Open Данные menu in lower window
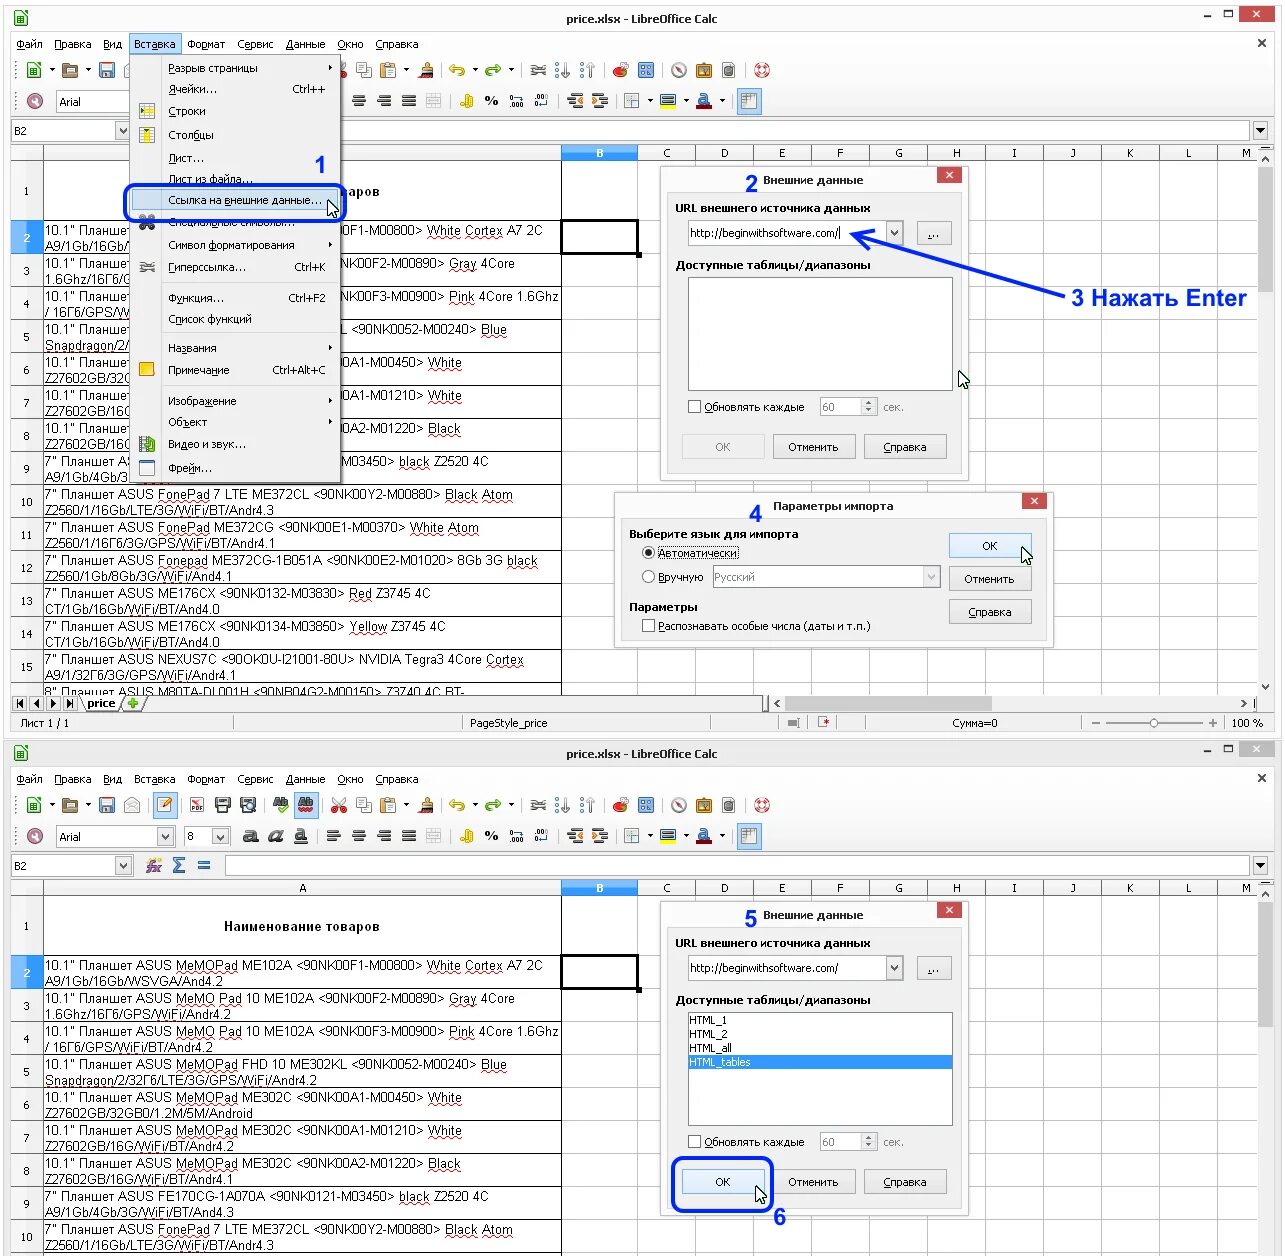Screen dimensions: 1285x1256 305,779
